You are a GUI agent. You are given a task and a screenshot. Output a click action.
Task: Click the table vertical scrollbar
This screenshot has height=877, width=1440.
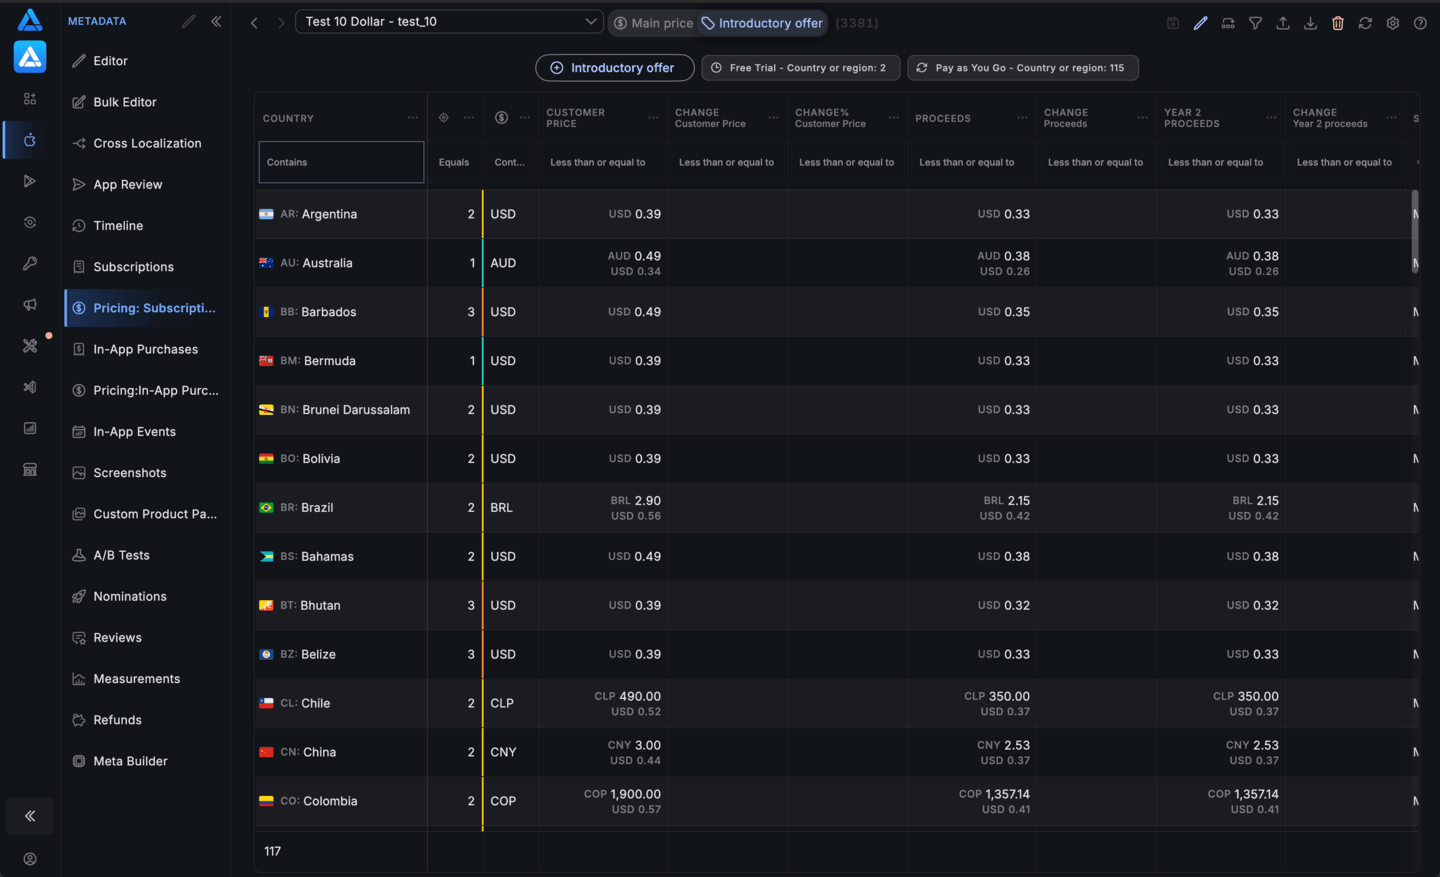(x=1415, y=232)
